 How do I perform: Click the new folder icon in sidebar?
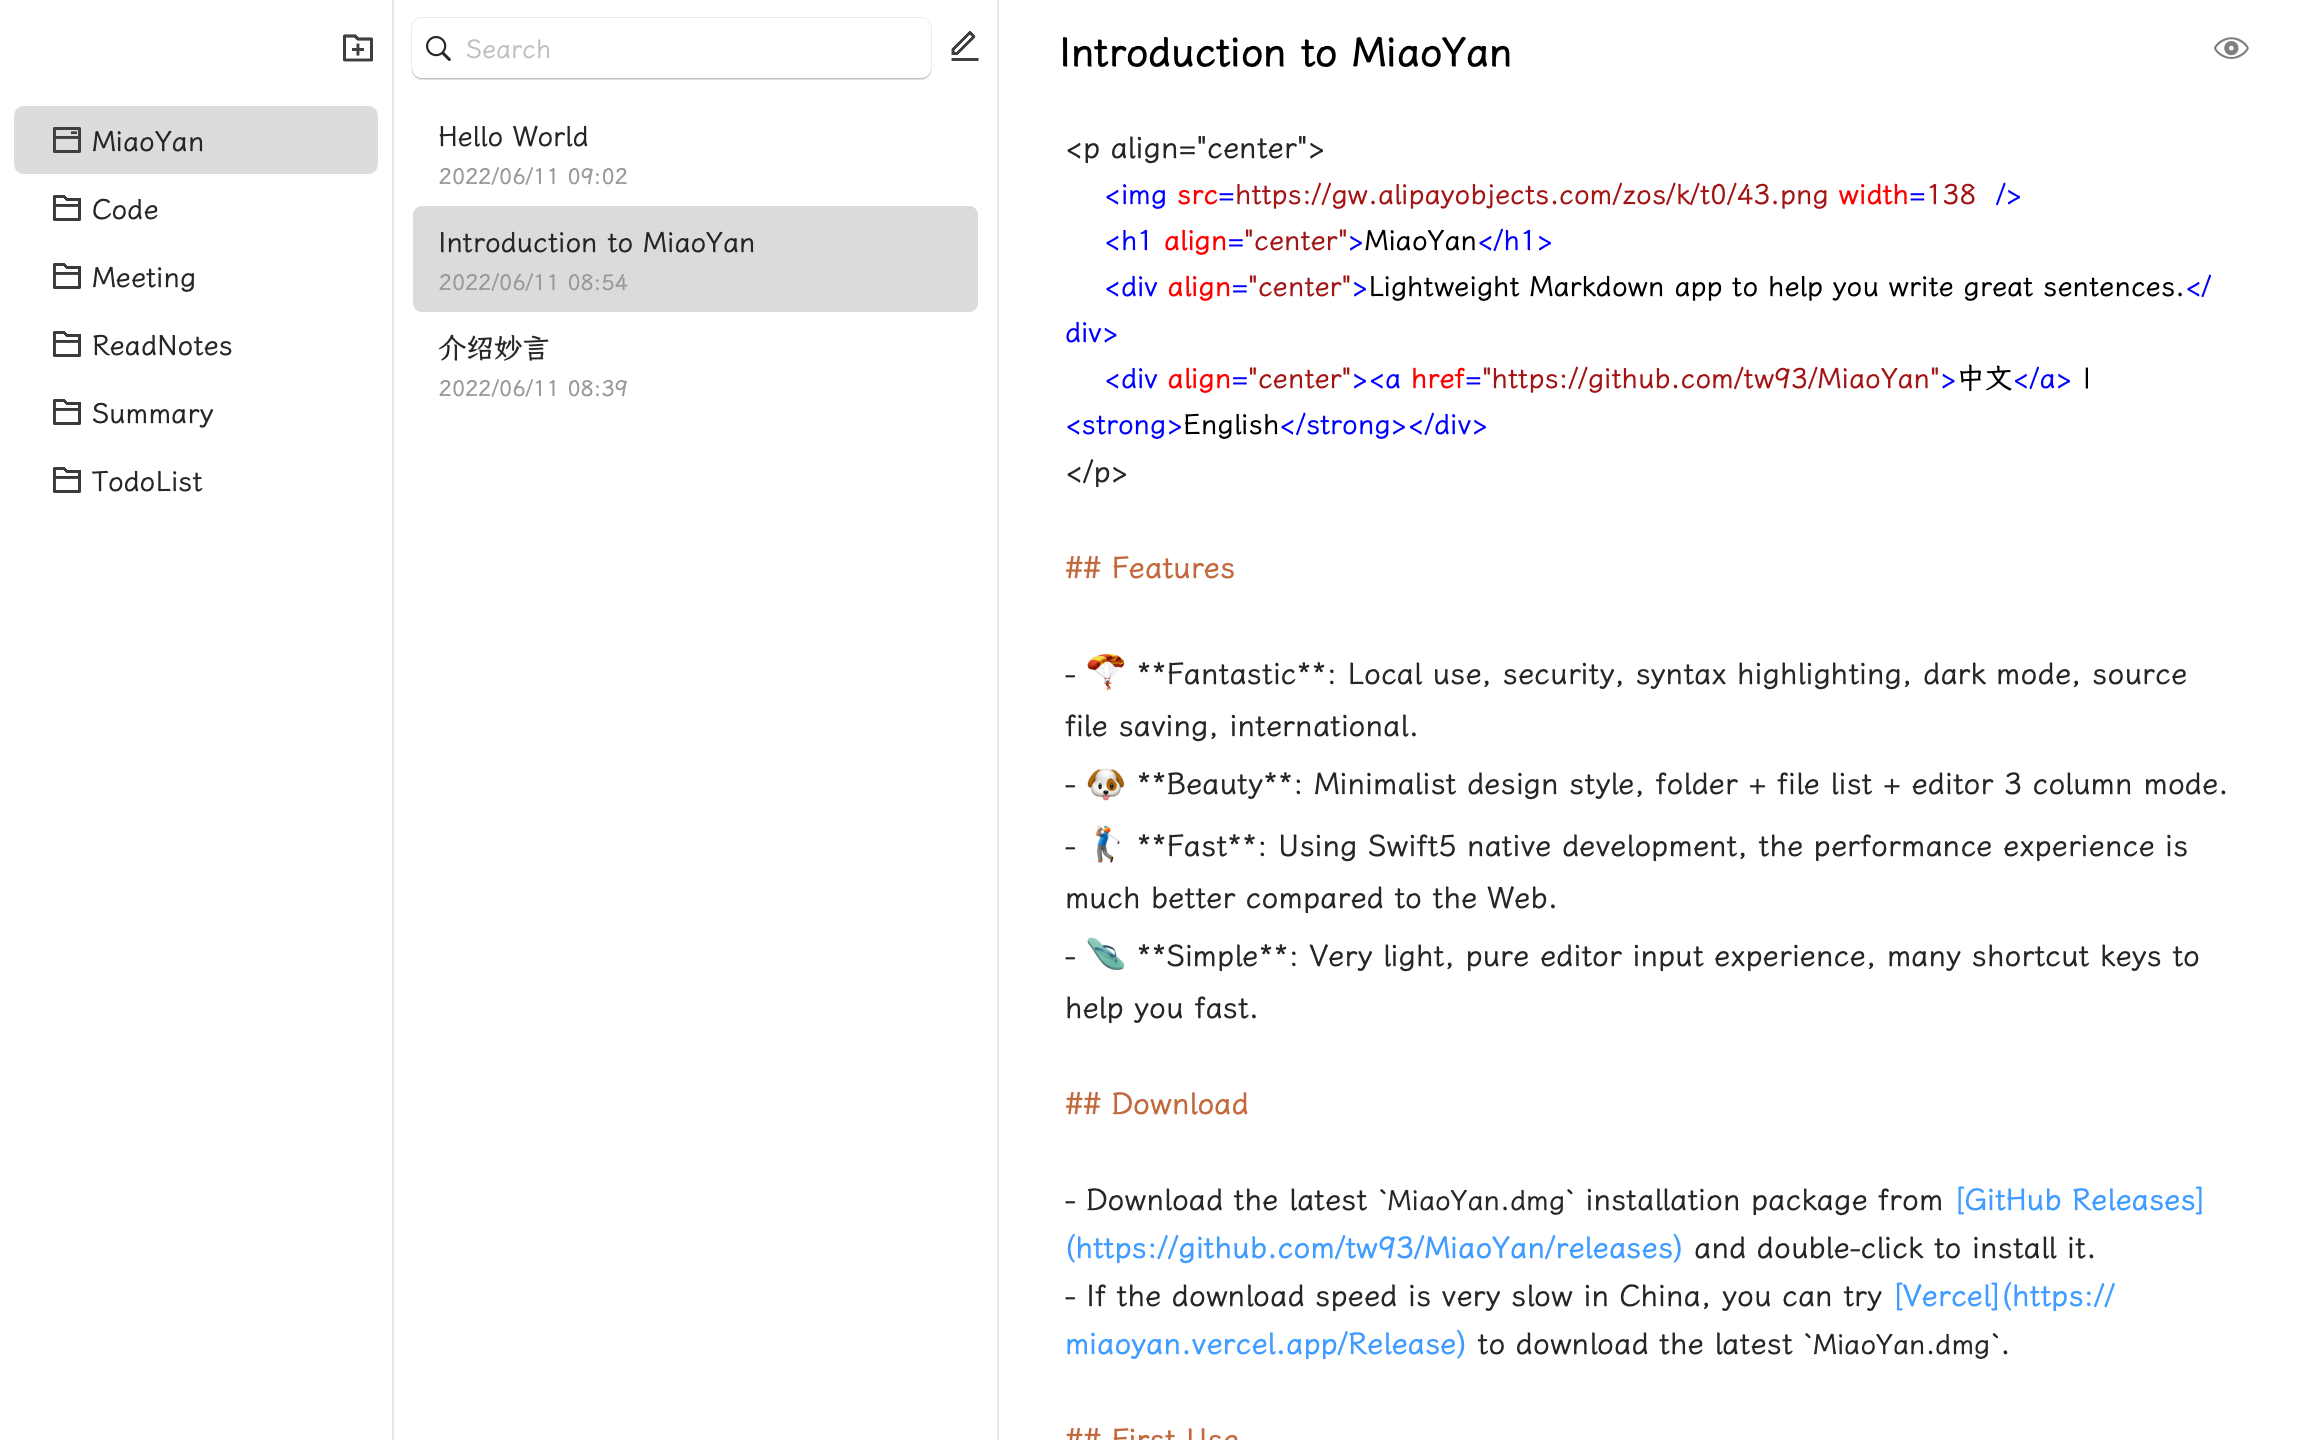pos(357,48)
